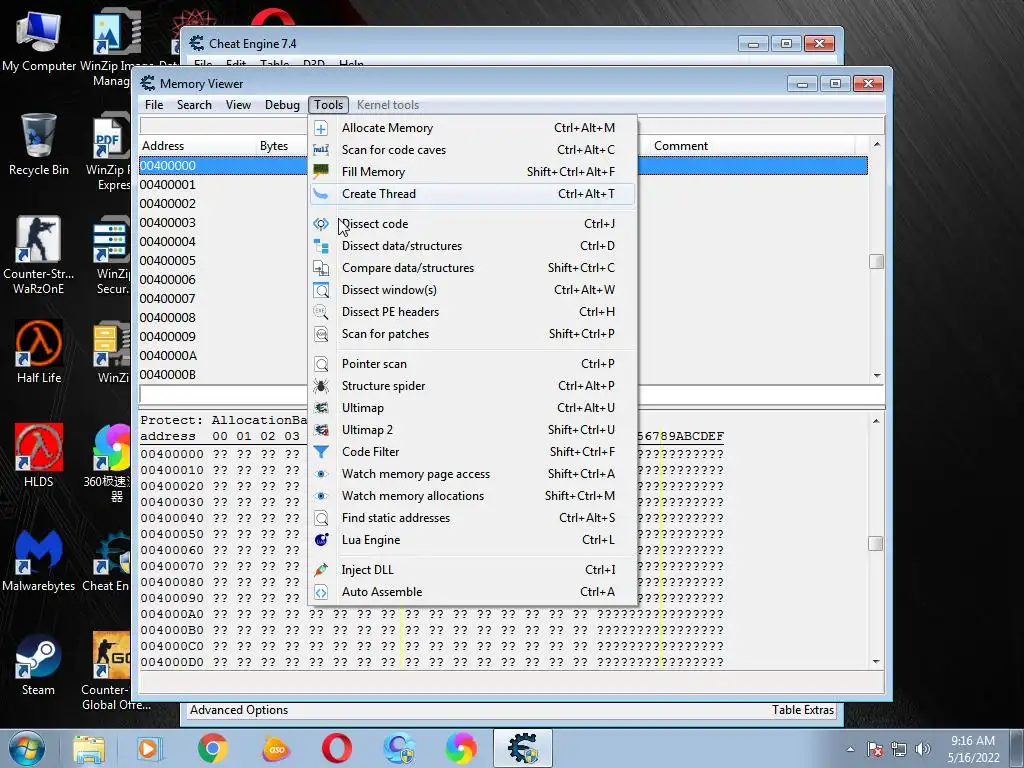The height and width of the screenshot is (768, 1024).
Task: Click the hex view scrollbar thumb
Action: [x=876, y=543]
